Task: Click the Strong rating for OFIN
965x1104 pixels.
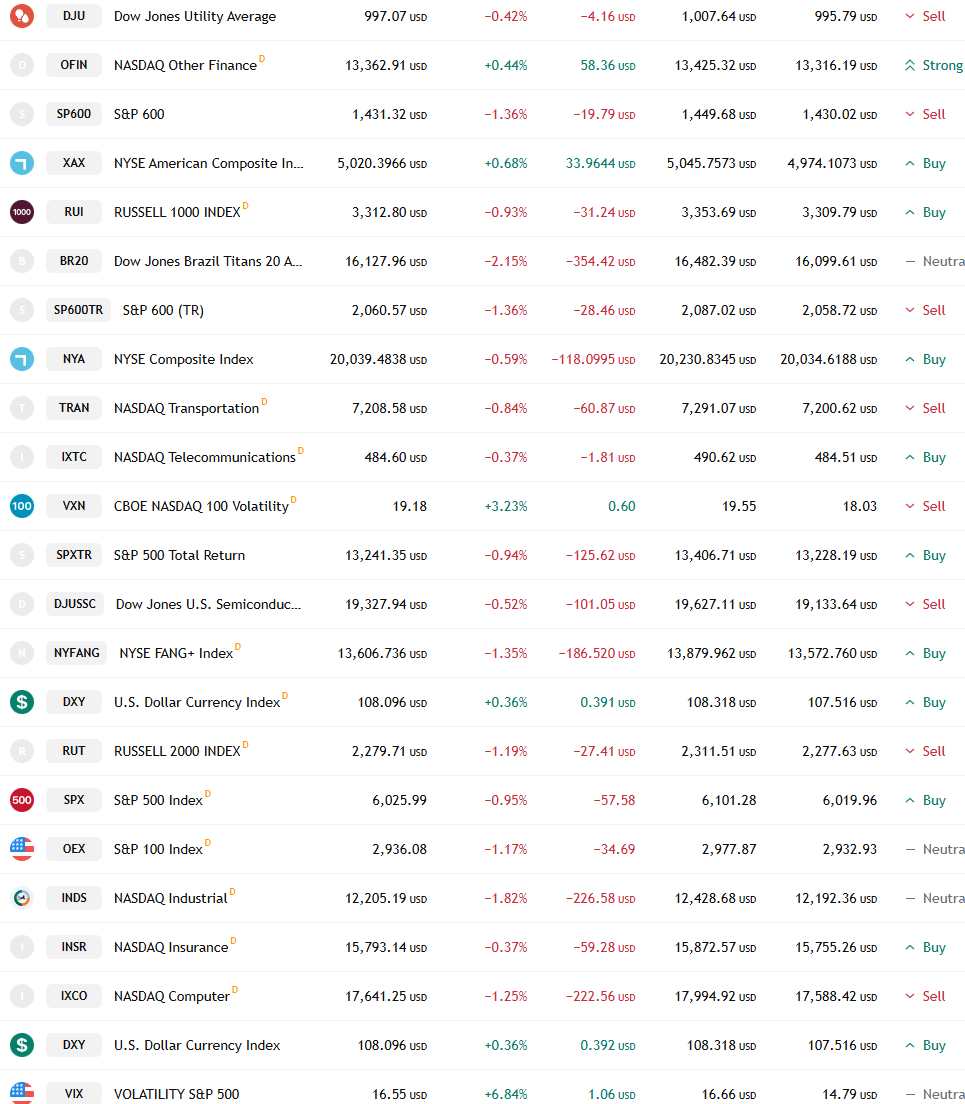Action: tap(934, 65)
